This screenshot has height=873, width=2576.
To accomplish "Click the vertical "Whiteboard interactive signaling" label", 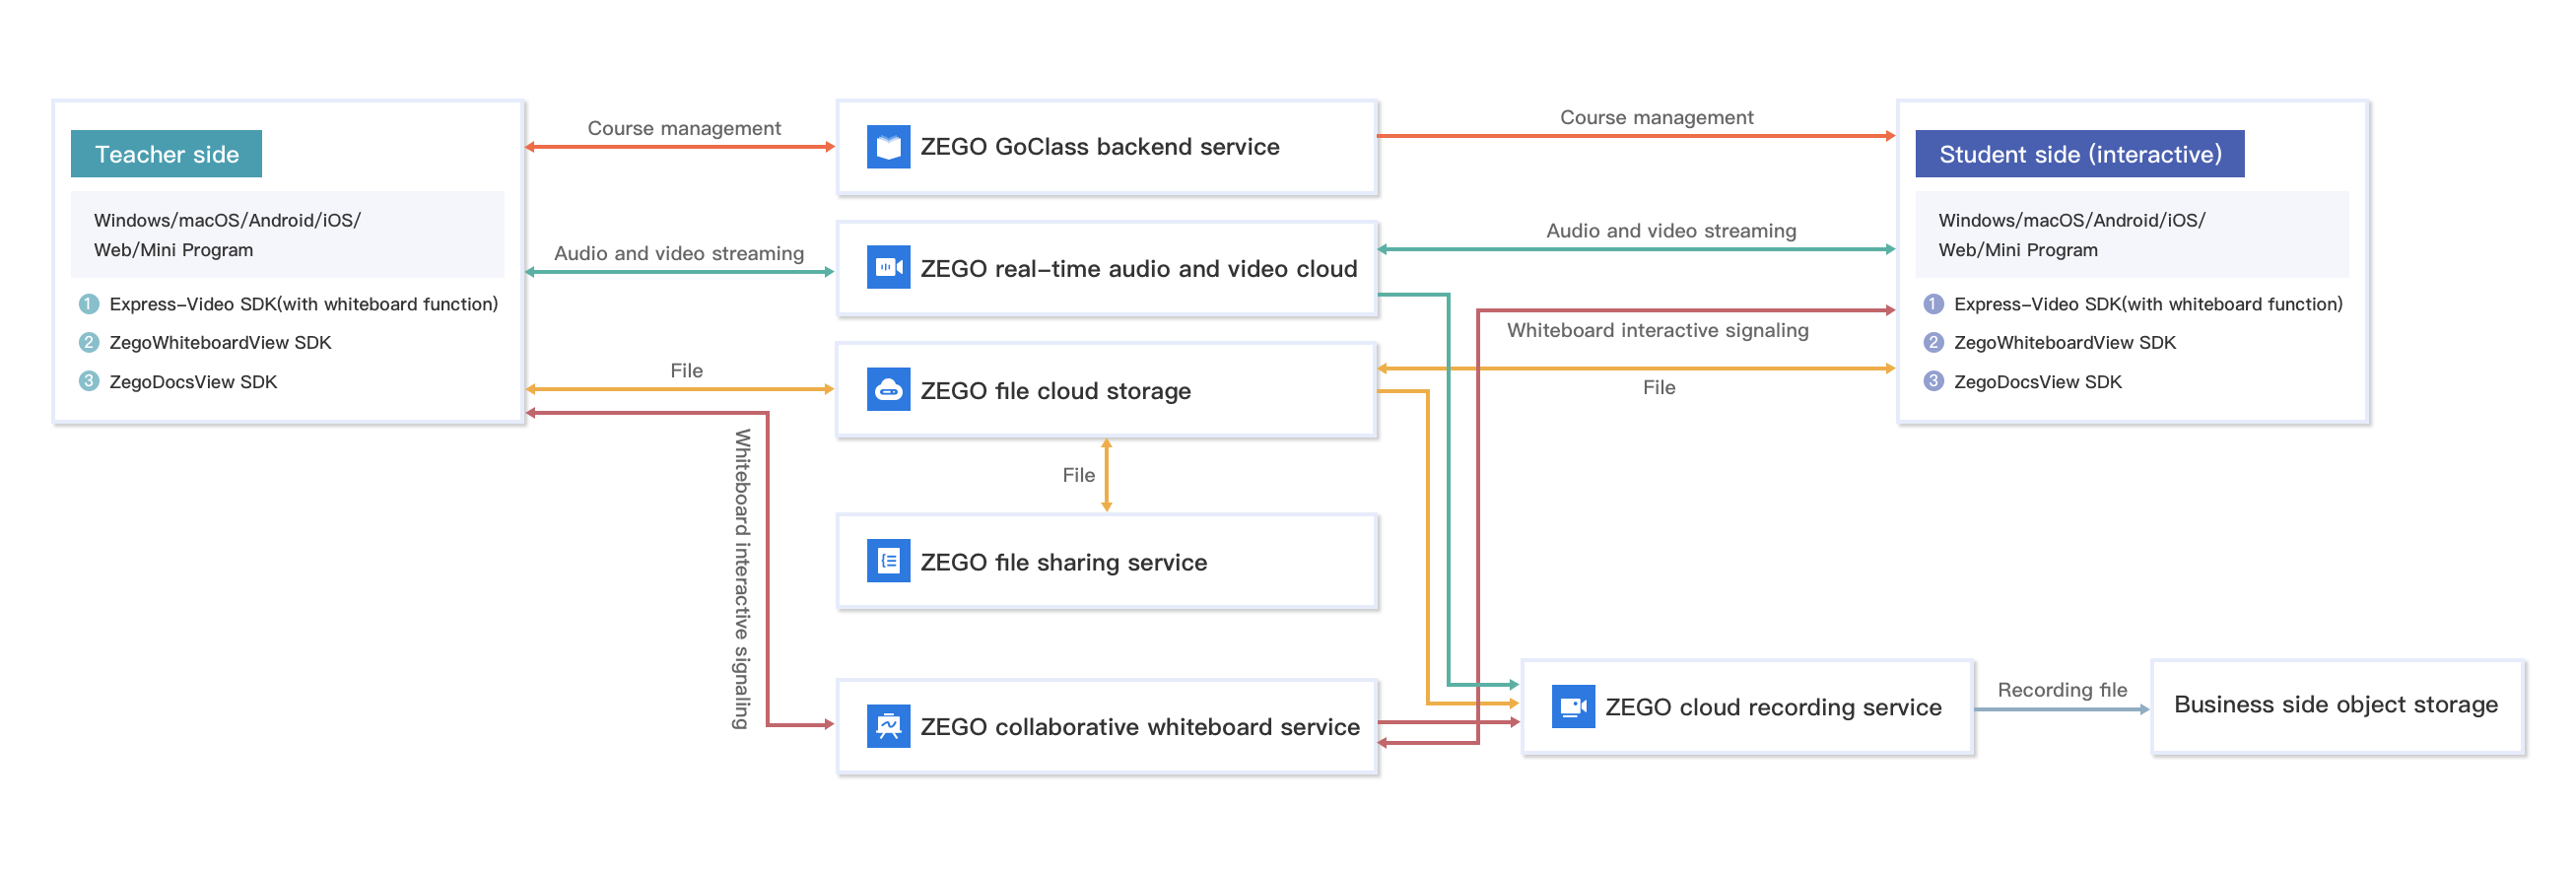I will pyautogui.click(x=742, y=579).
